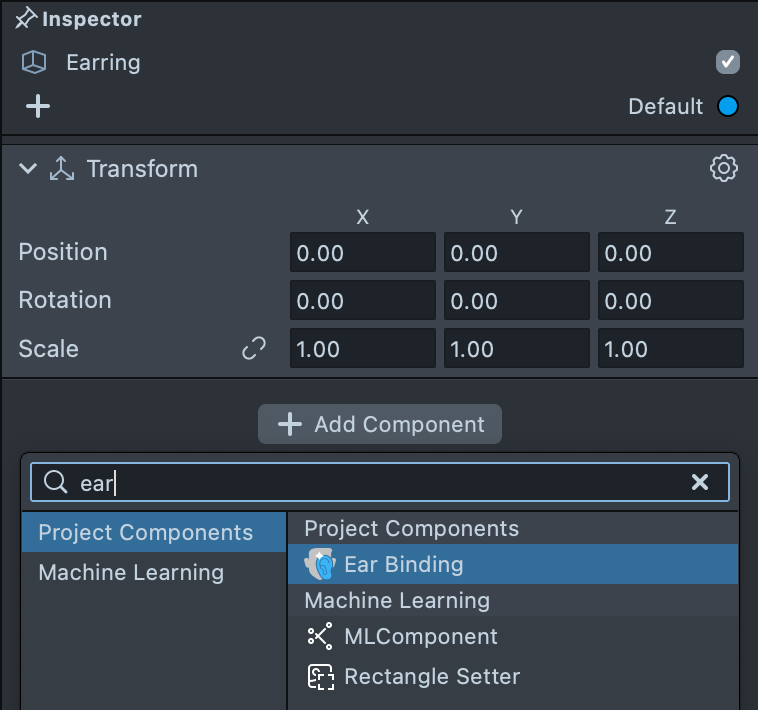Screen dimensions: 758x710
Task: Choose Ear Binding from results
Action: click(x=404, y=564)
